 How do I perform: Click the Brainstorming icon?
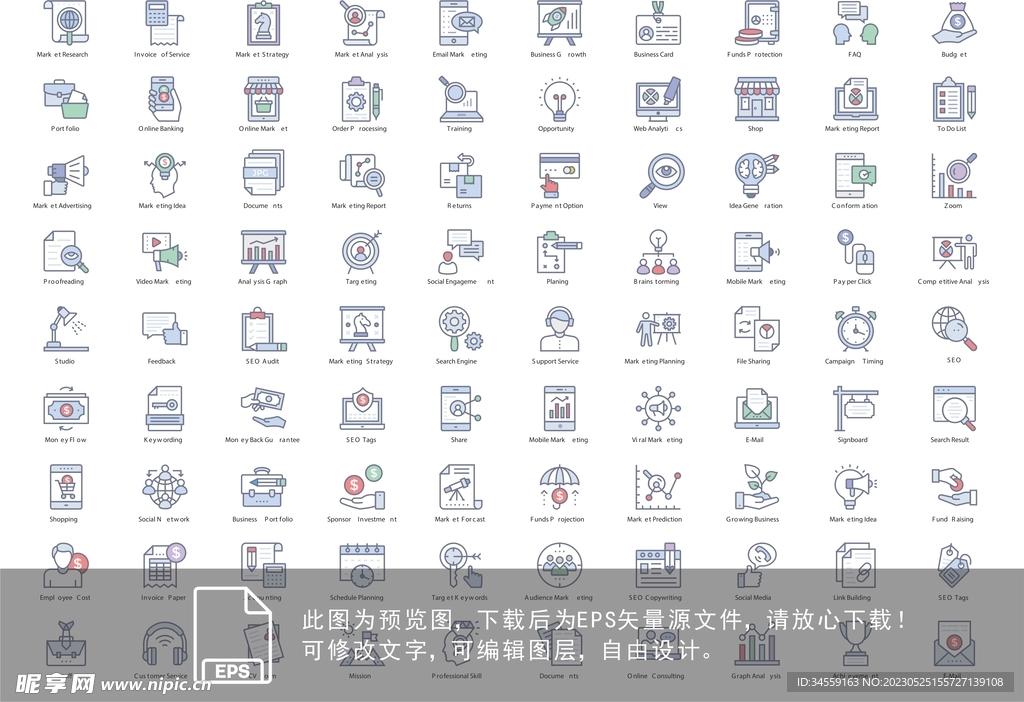click(657, 253)
